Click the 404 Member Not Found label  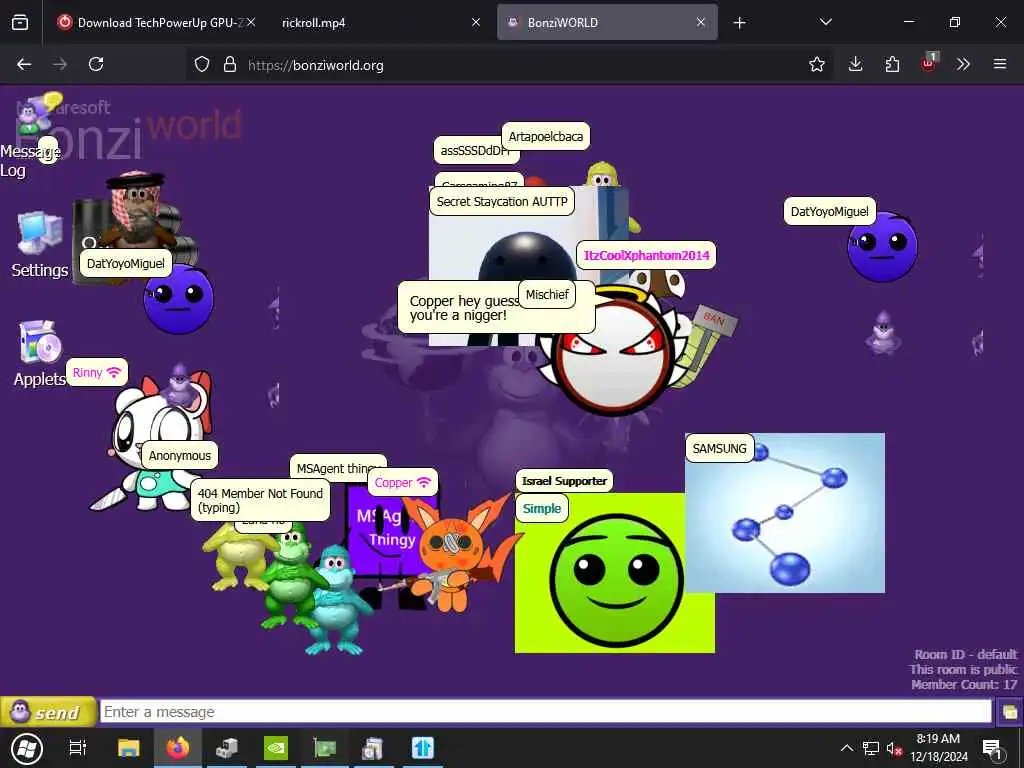click(x=260, y=500)
